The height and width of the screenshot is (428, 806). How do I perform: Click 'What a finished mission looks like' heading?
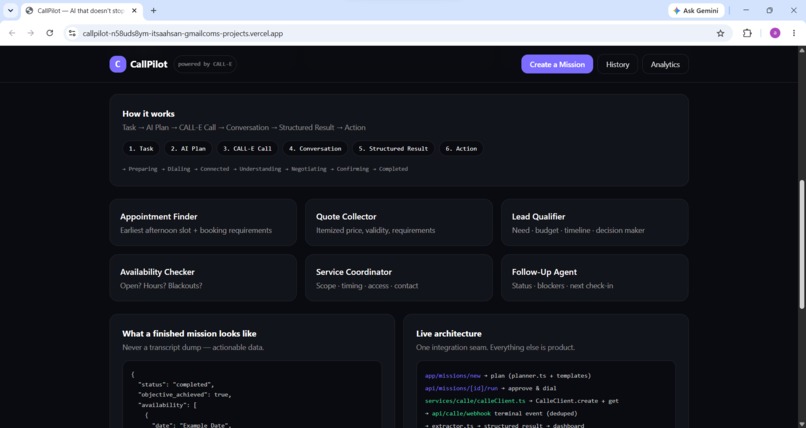pyautogui.click(x=189, y=333)
